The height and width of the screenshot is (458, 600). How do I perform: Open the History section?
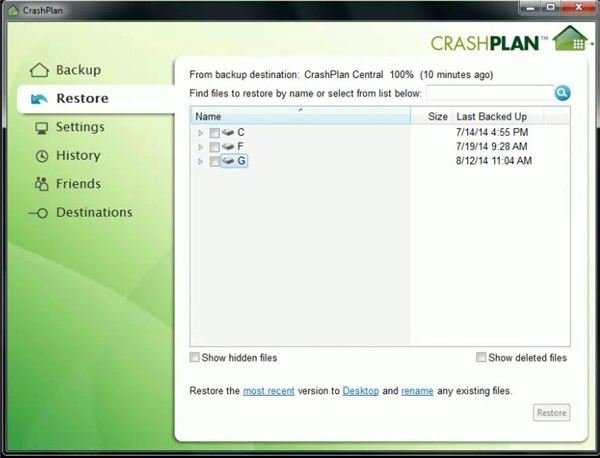(78, 156)
